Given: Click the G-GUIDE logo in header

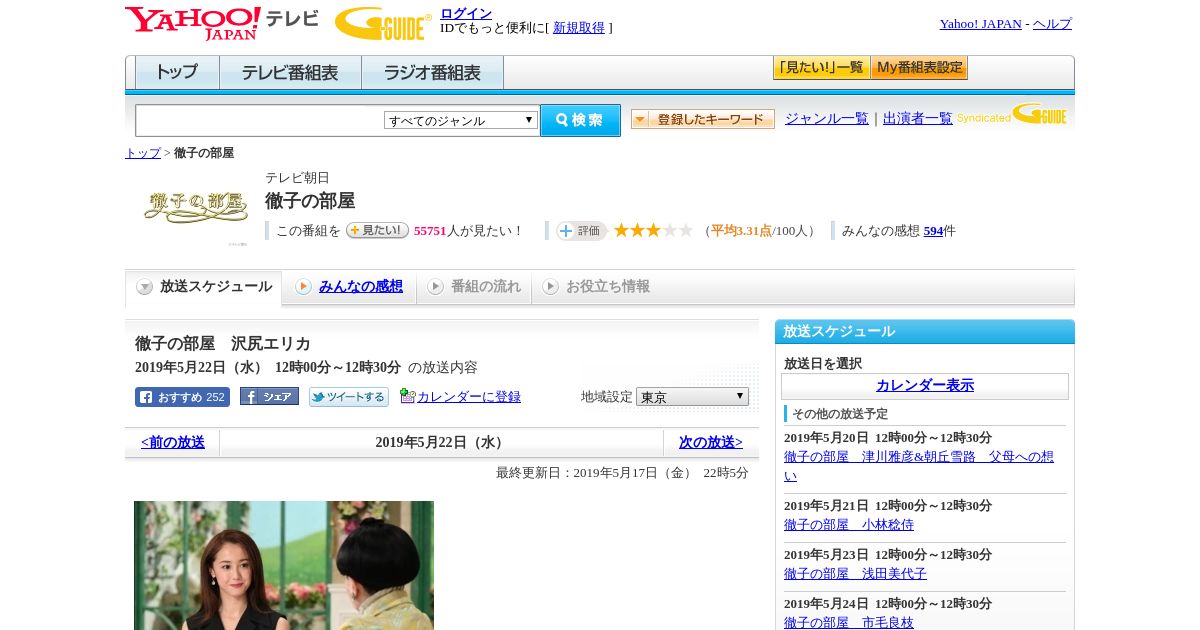Looking at the screenshot, I should tap(383, 23).
